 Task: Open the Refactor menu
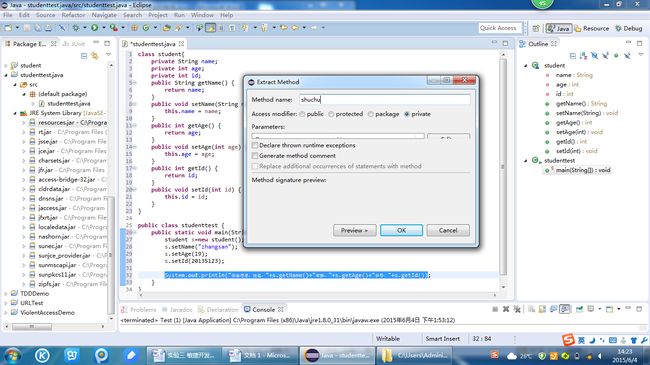point(73,15)
